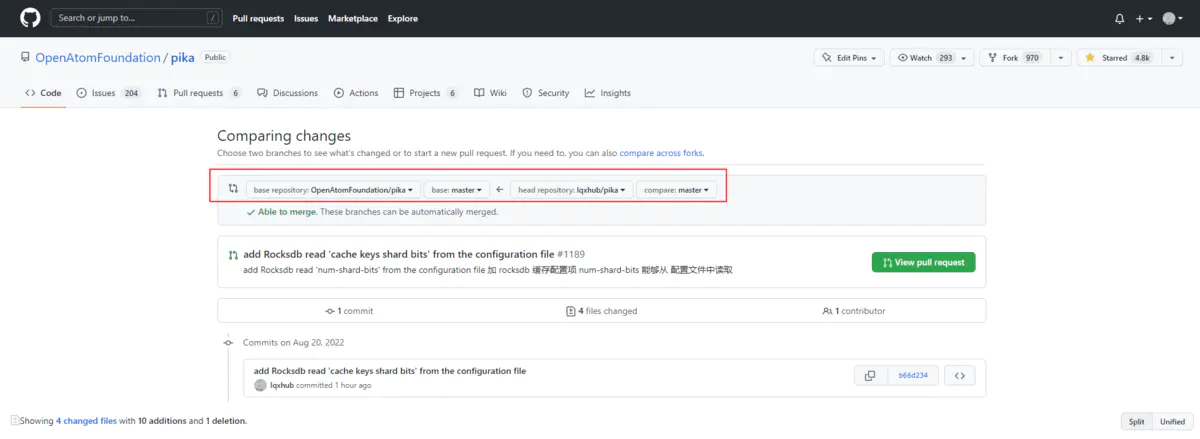Open the 4 changed files link
The width and height of the screenshot is (1200, 439).
[86, 421]
